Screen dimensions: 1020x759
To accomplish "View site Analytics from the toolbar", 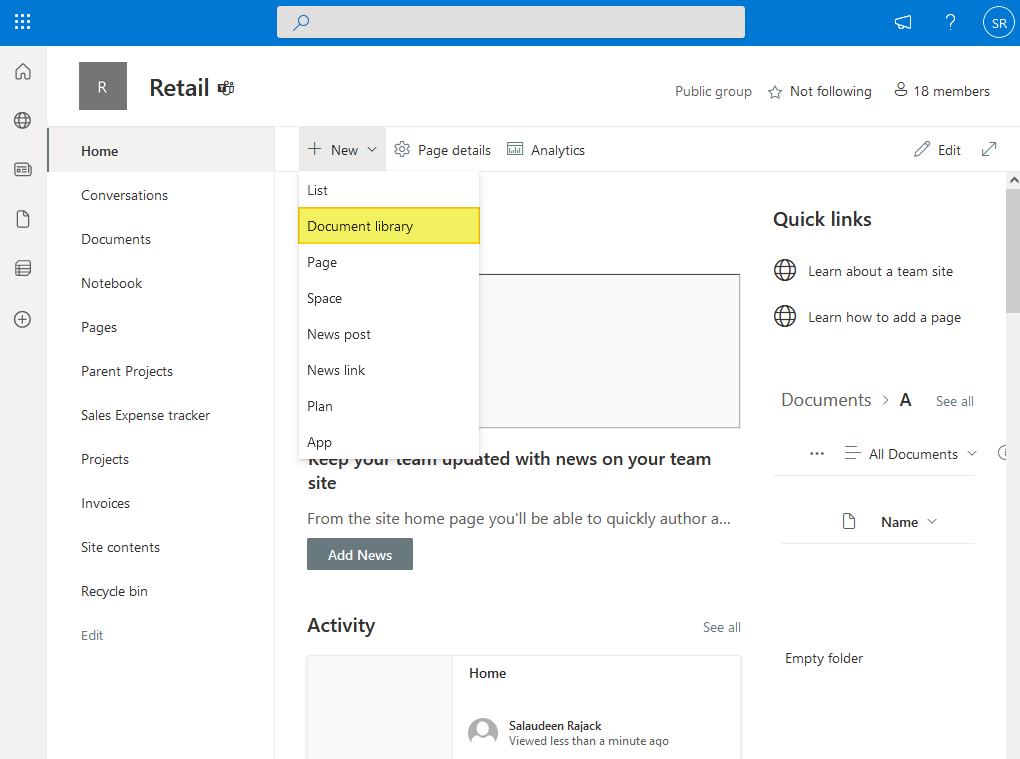I will tap(546, 149).
